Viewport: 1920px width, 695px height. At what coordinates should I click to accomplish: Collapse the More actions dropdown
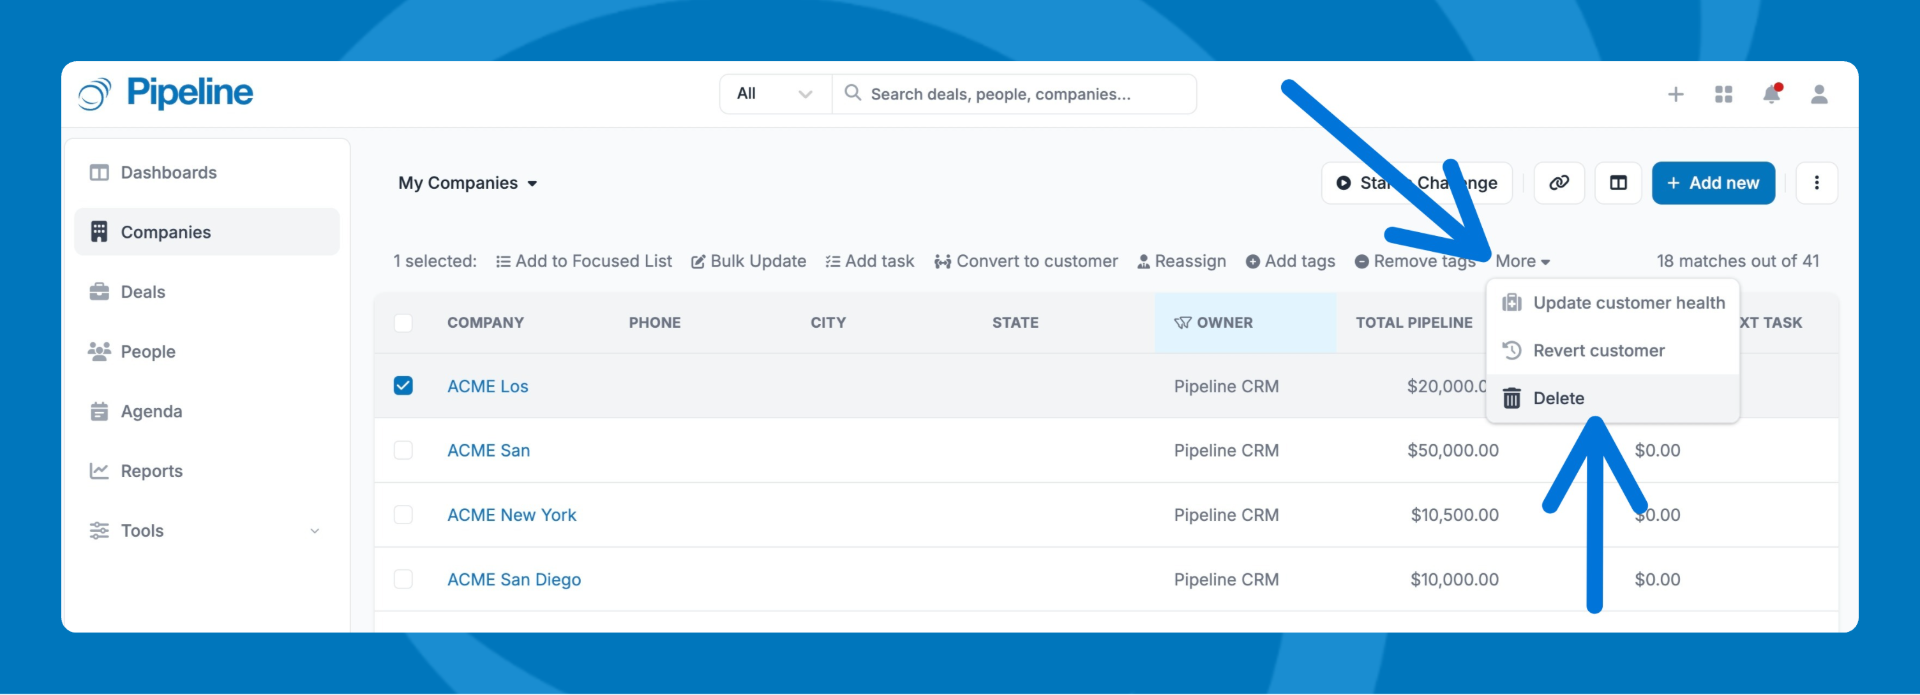tap(1522, 261)
